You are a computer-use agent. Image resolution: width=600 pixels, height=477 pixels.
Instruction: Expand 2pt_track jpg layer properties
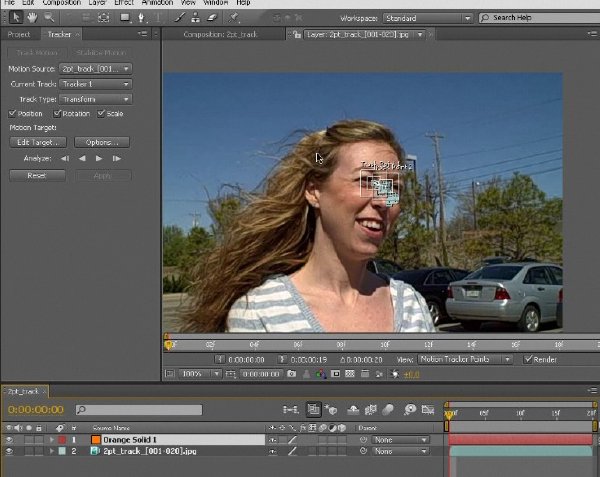[x=51, y=451]
